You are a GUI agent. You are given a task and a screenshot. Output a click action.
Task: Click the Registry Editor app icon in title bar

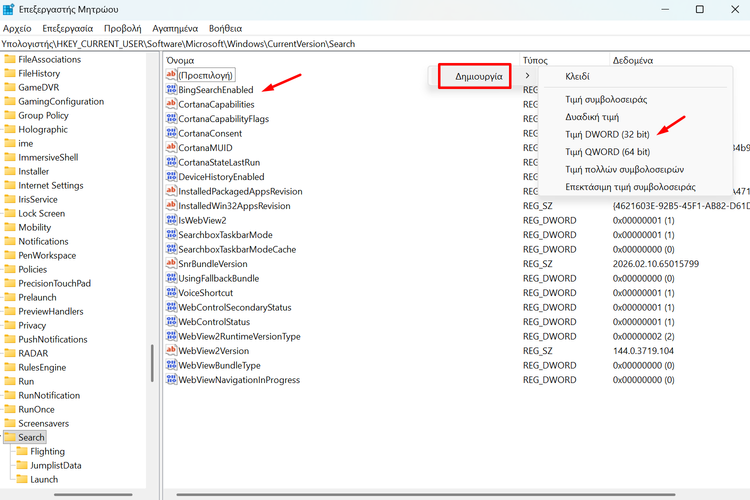point(9,9)
